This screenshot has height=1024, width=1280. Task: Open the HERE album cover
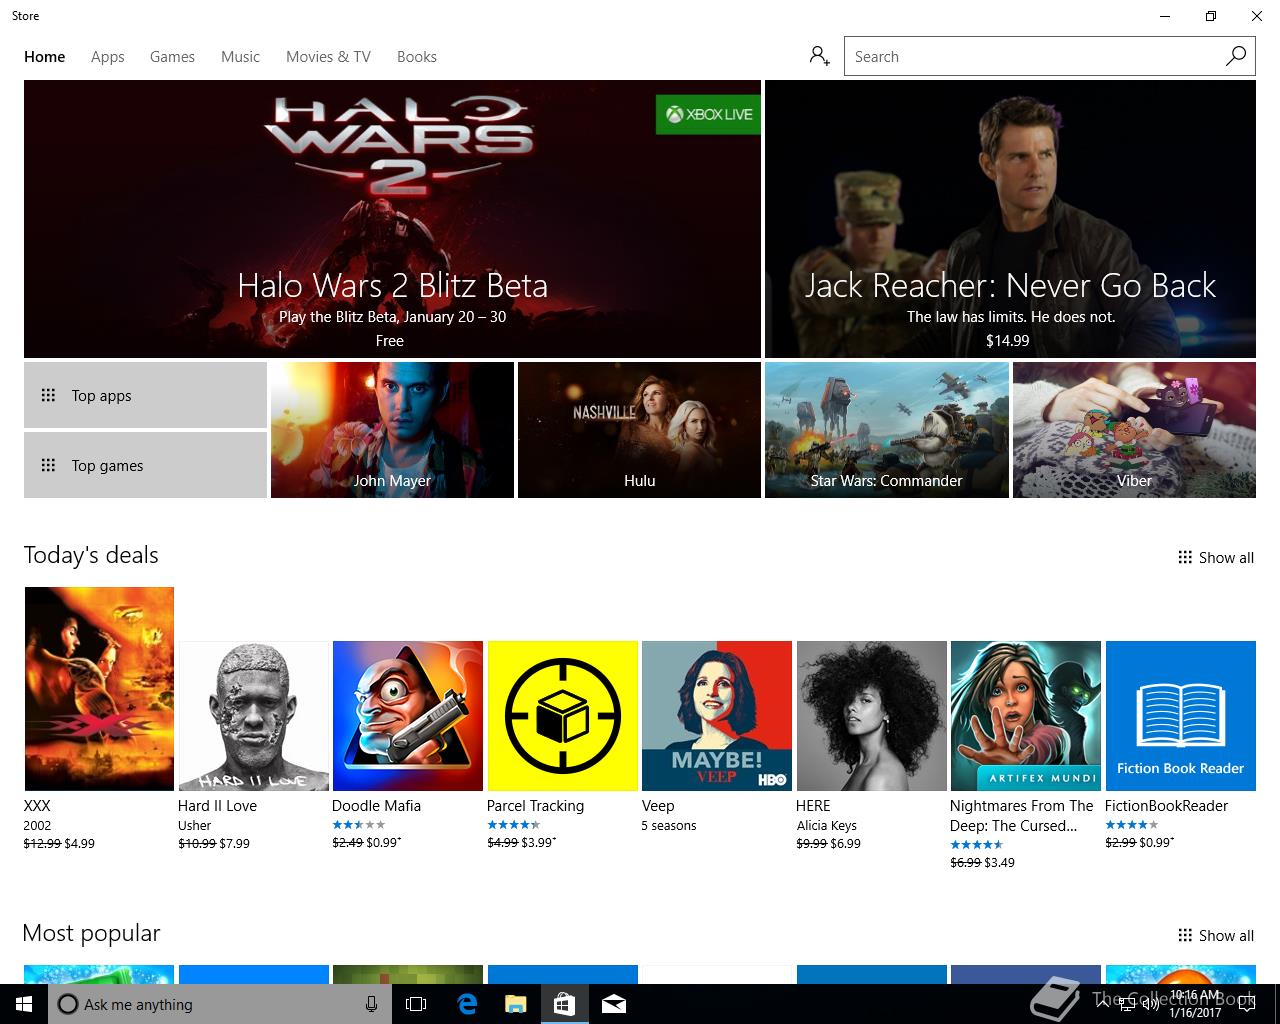(x=871, y=716)
